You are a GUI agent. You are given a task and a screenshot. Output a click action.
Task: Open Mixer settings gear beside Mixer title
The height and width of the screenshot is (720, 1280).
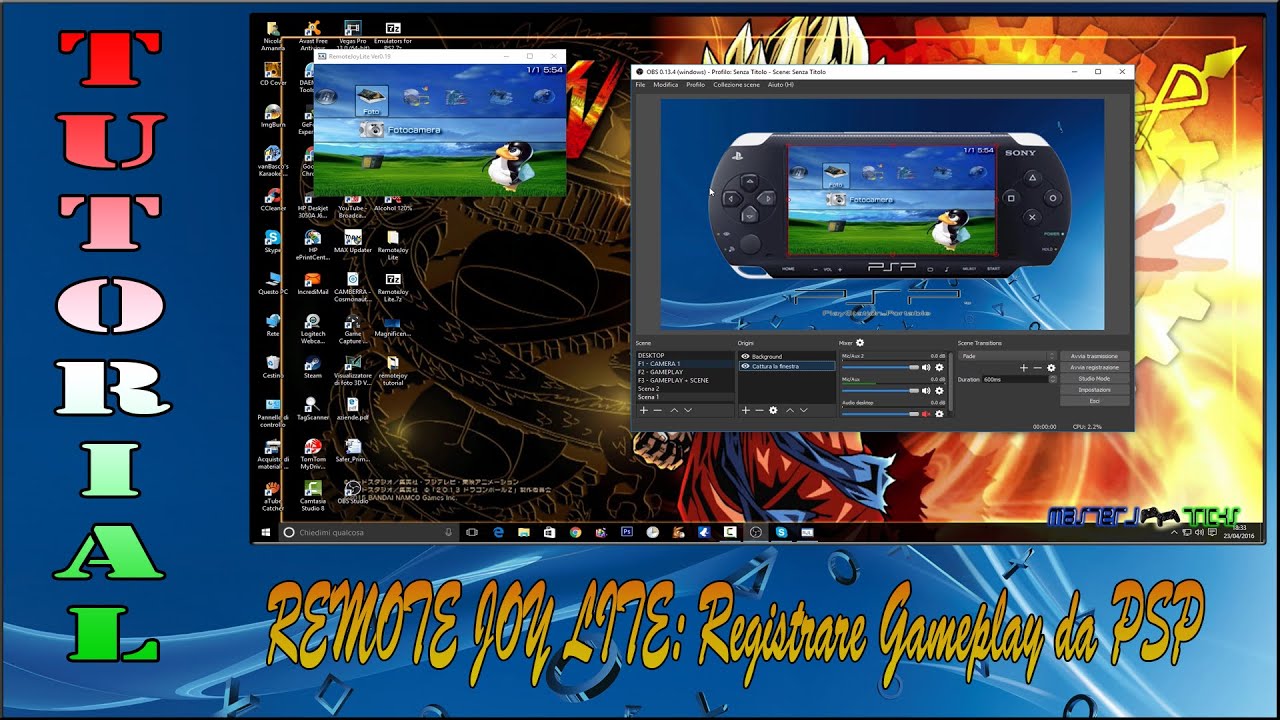(x=860, y=343)
